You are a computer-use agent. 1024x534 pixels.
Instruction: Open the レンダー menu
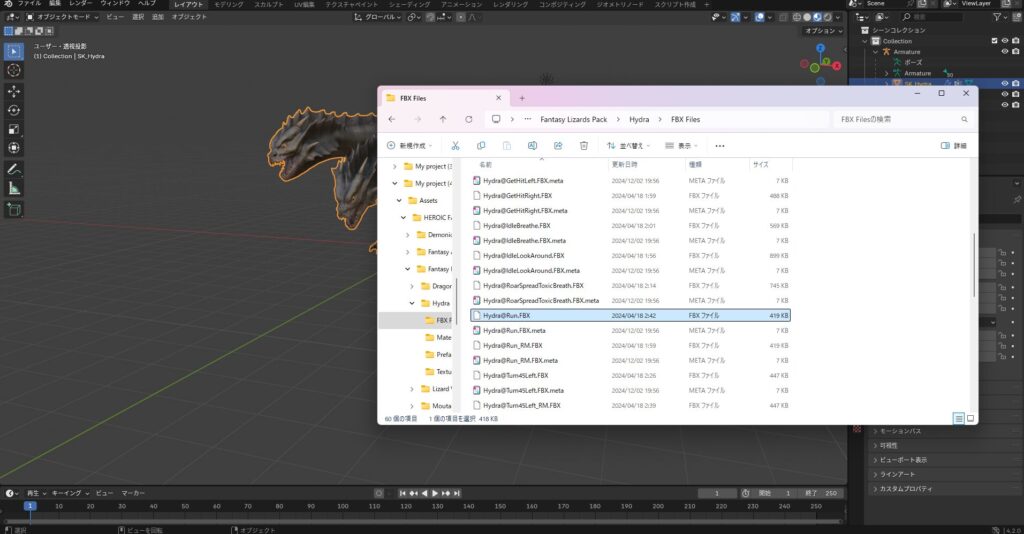[80, 3]
